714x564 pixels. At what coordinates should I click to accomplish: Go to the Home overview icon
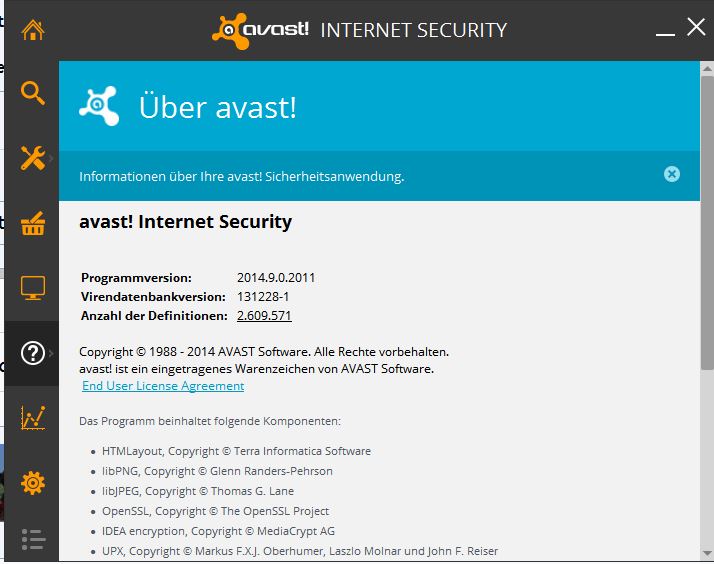coord(33,30)
